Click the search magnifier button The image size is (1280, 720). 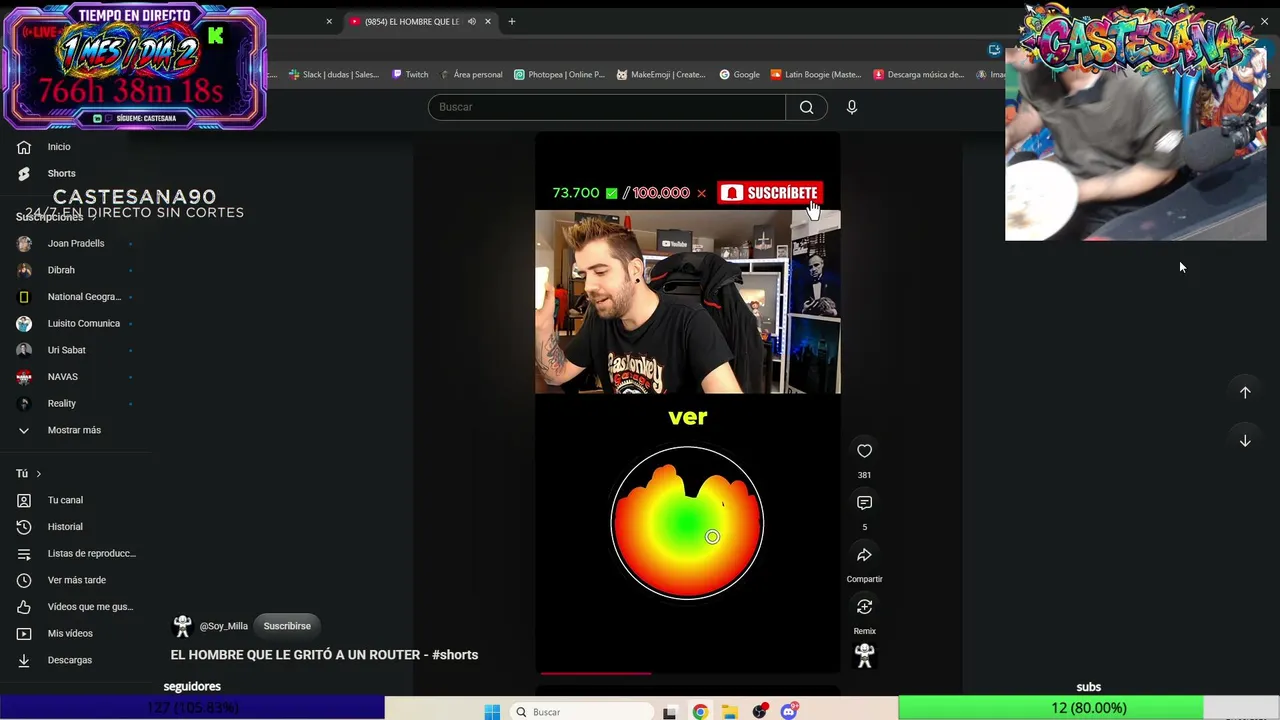click(806, 107)
